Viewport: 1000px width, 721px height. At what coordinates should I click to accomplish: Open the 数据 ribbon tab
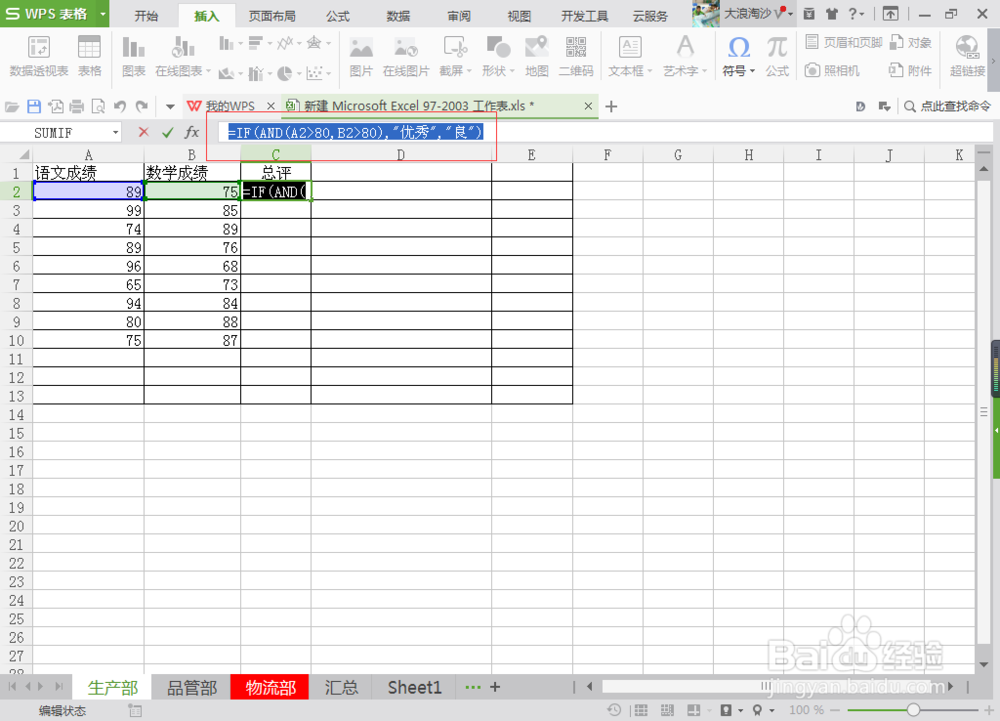398,16
